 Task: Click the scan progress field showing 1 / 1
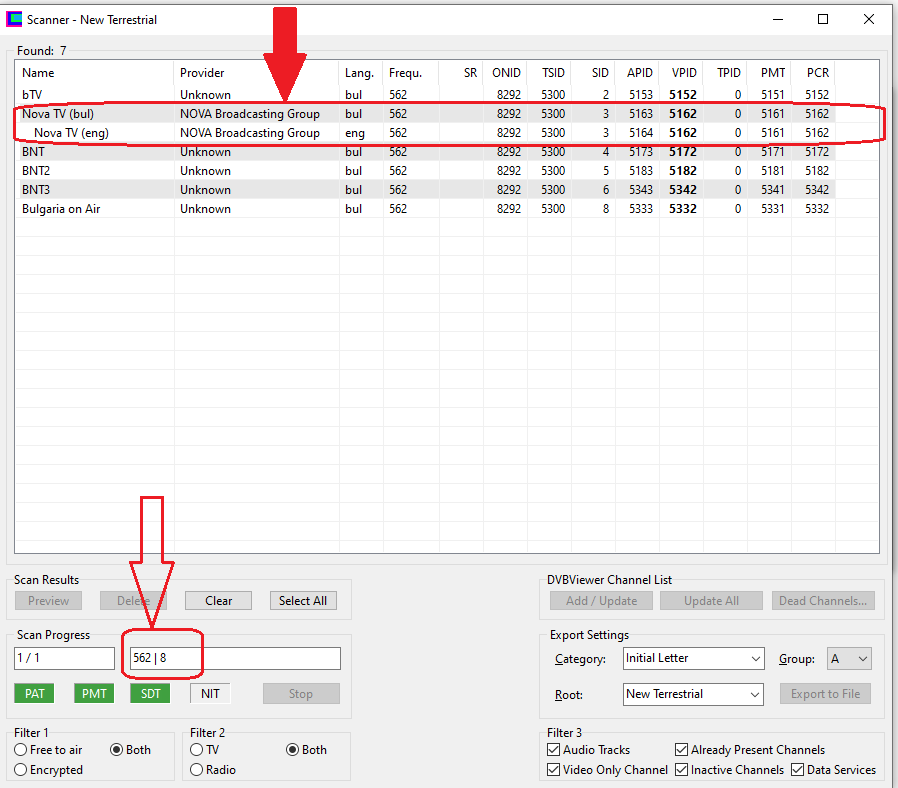pos(64,659)
